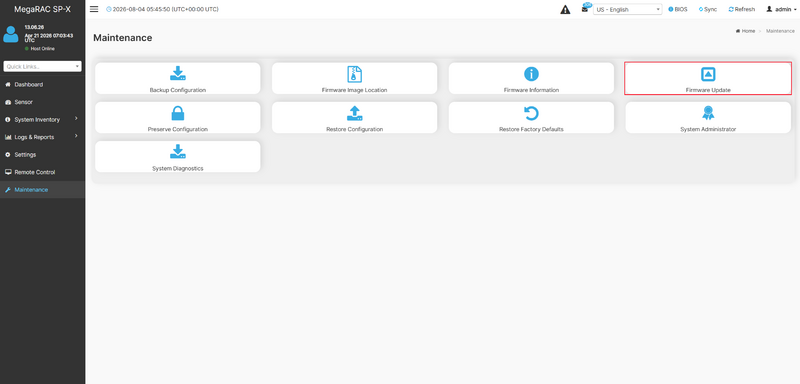
Task: Open the System Administrator tile
Action: (x=708, y=118)
